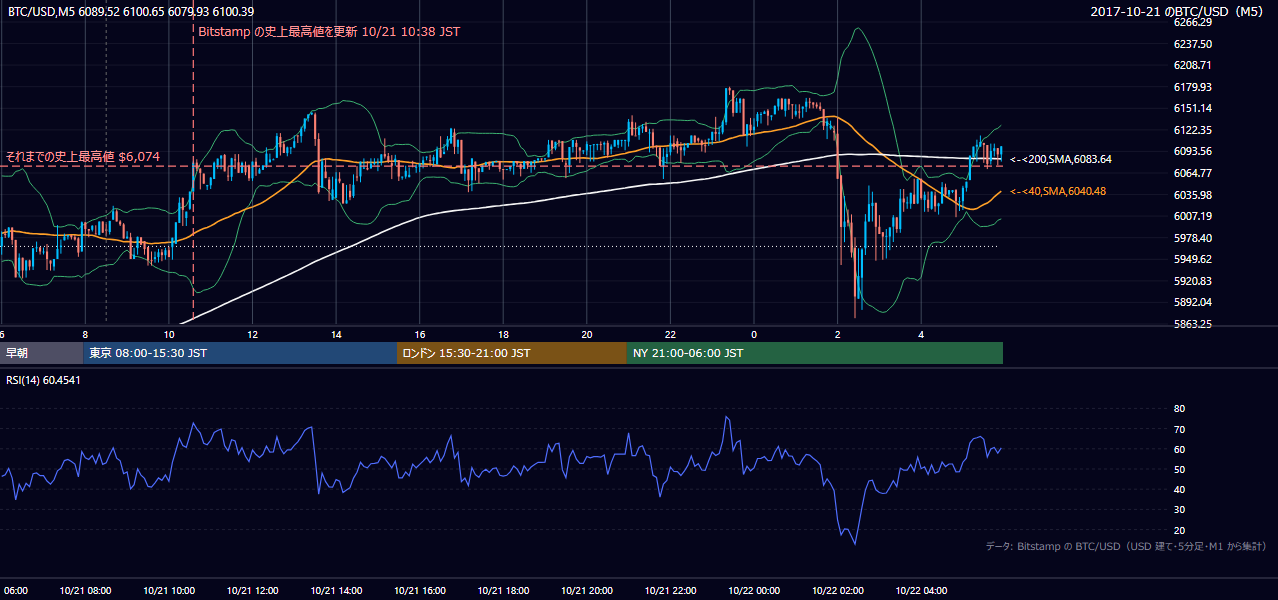Screen dimensions: 1278x600
Task: Select the NY 21:00-06:00 JST session bar
Action: click(815, 353)
